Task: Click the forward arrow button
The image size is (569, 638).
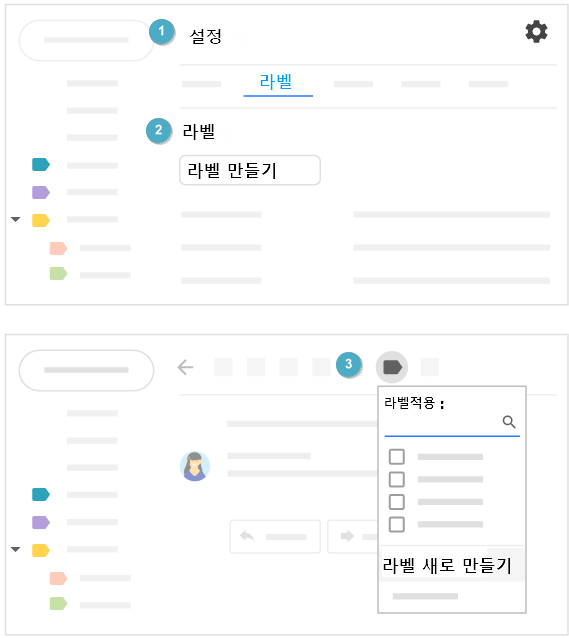Action: [x=353, y=536]
